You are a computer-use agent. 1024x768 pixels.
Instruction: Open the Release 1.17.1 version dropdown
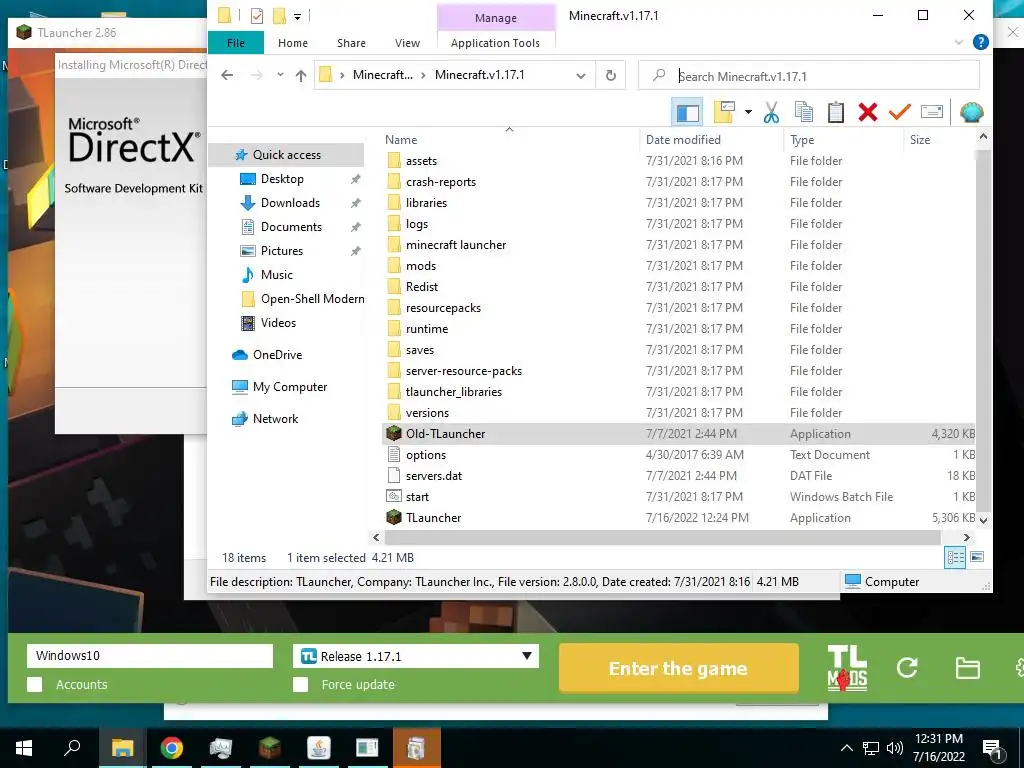click(416, 656)
